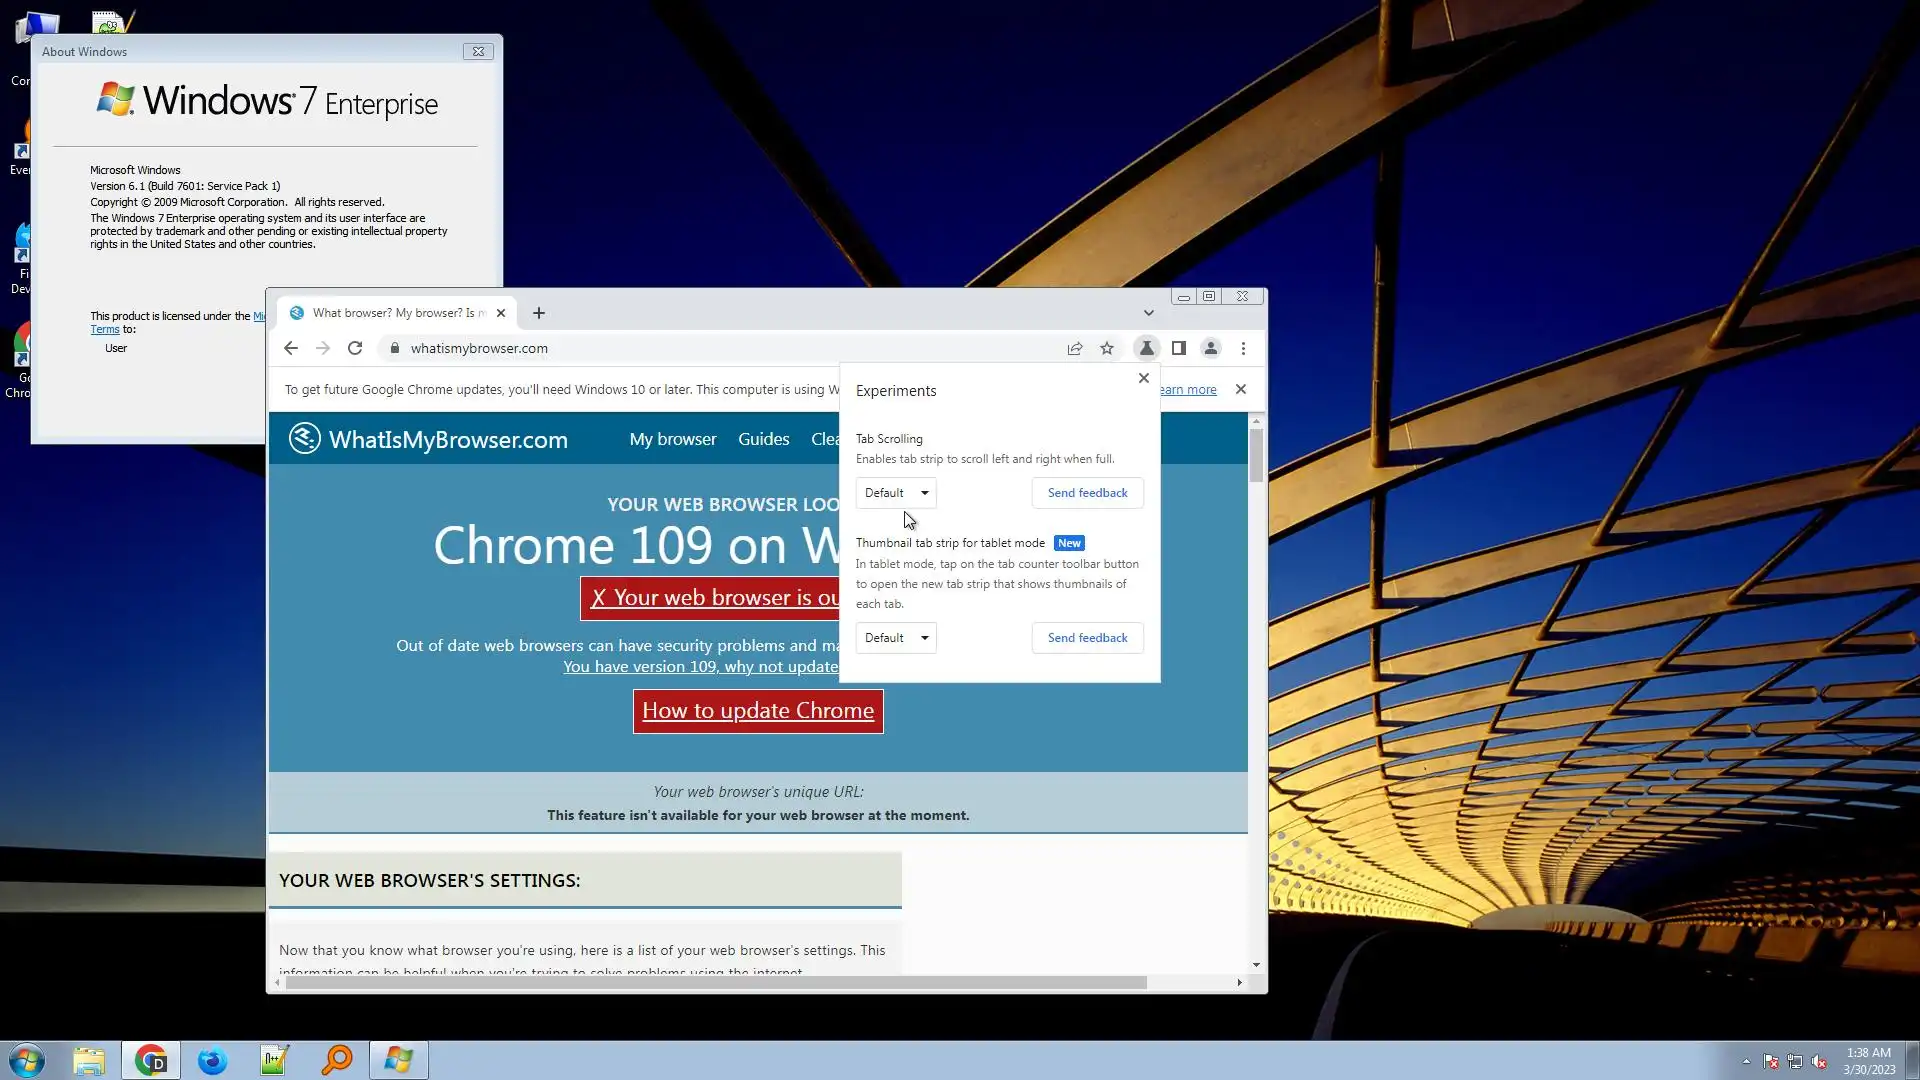Bookmark this page with star icon
Viewport: 1920px width, 1080px height.
[x=1107, y=348]
